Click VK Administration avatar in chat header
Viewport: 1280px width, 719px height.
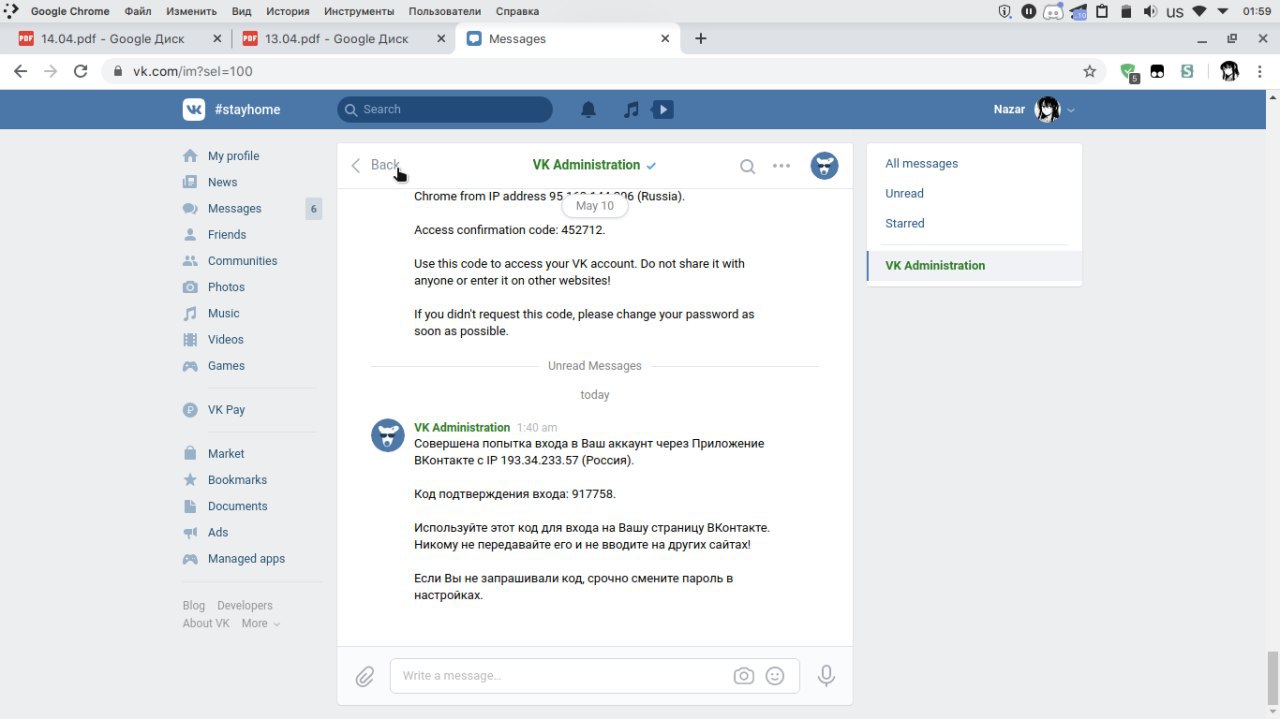[x=824, y=166]
